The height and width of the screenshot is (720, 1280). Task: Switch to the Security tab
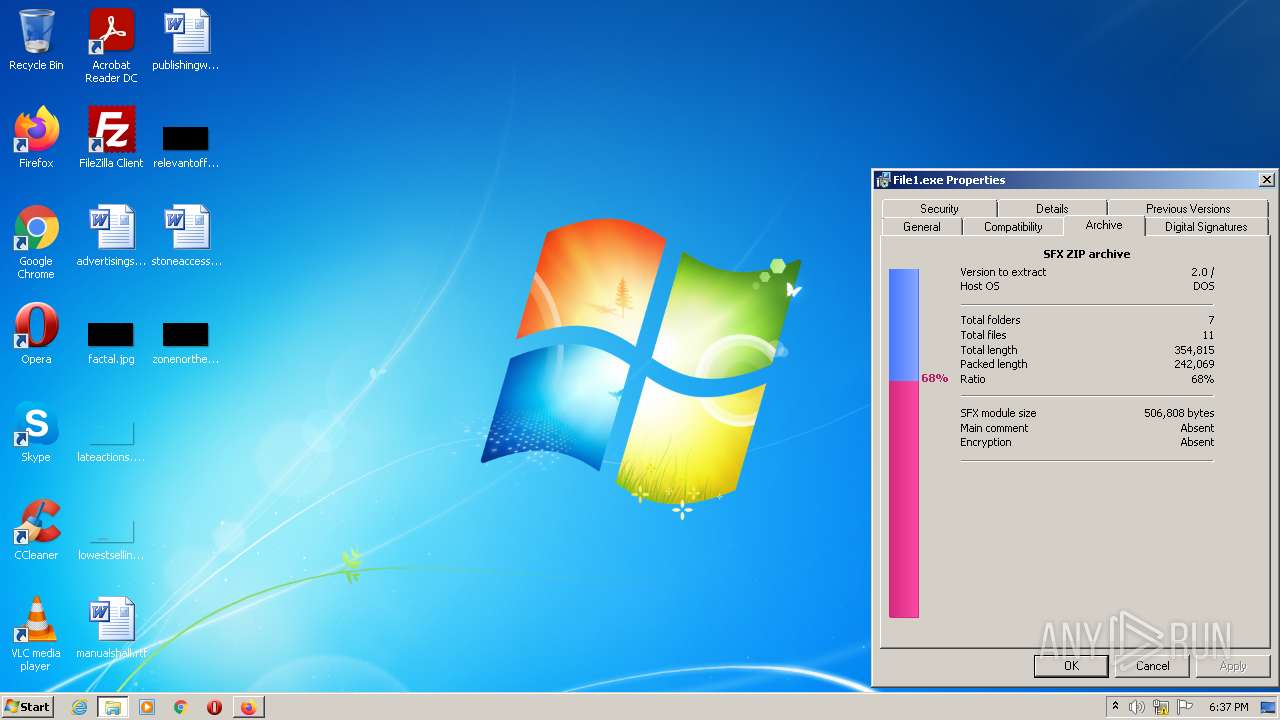coord(939,208)
